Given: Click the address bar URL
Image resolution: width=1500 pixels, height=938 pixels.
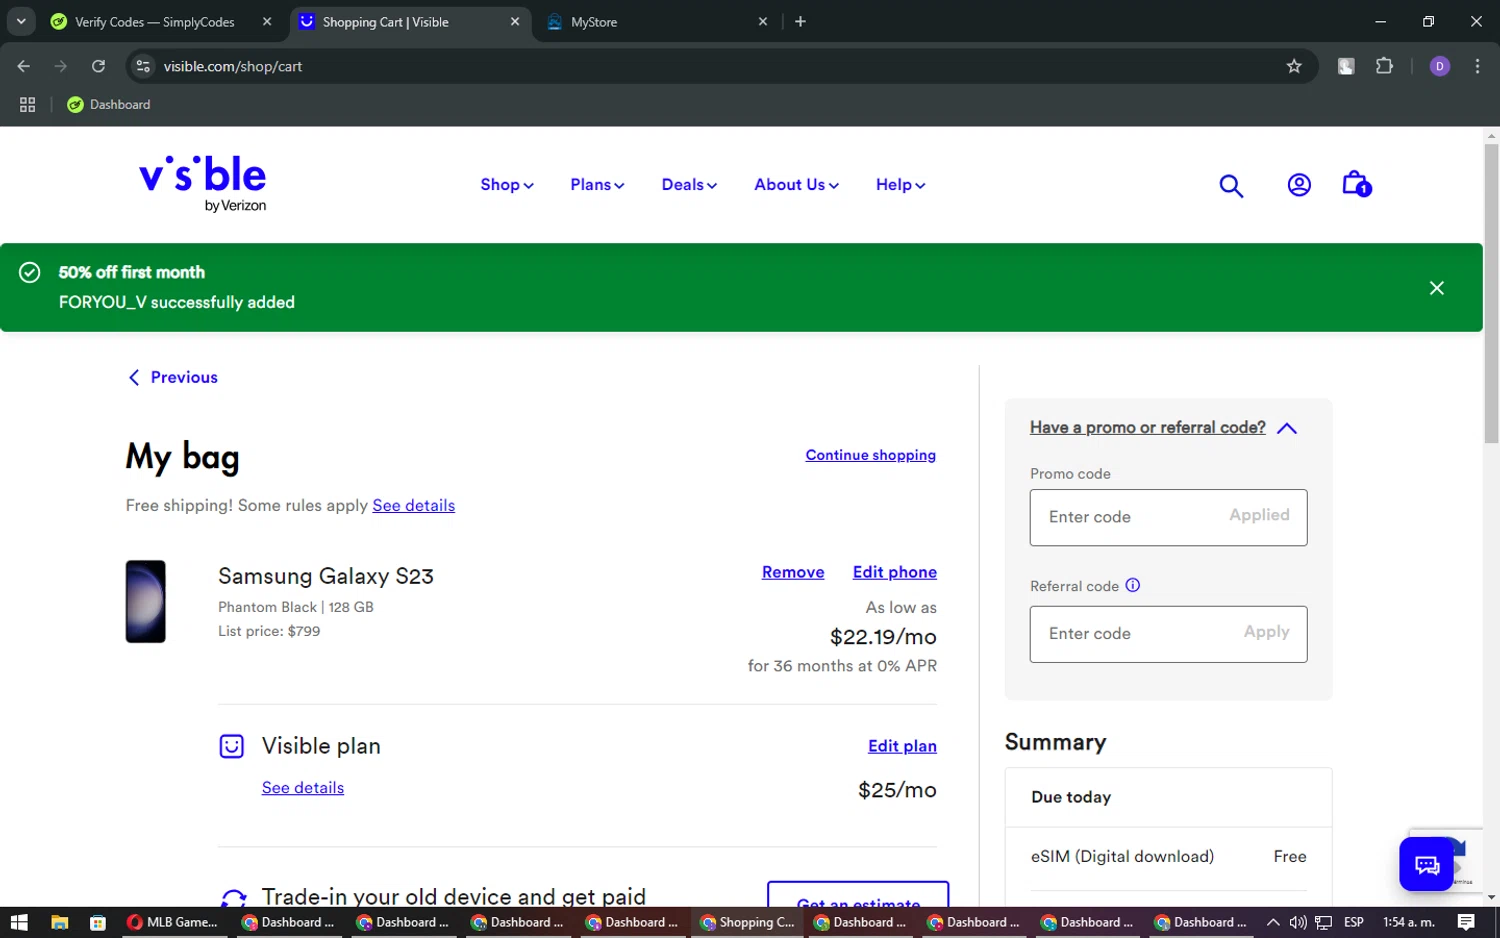Looking at the screenshot, I should (233, 66).
